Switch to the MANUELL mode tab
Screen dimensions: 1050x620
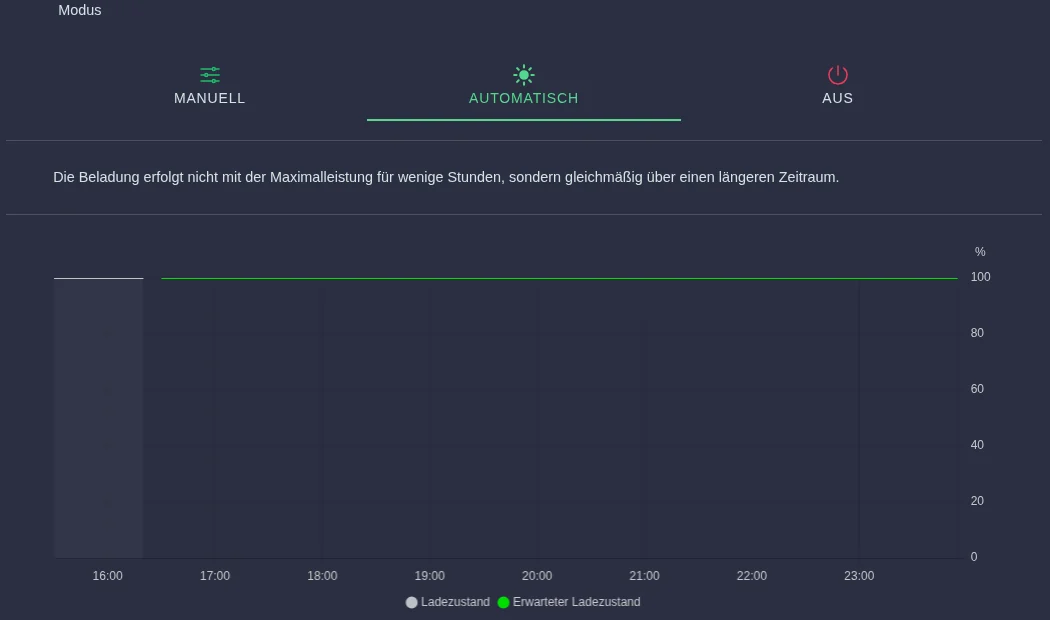(210, 87)
